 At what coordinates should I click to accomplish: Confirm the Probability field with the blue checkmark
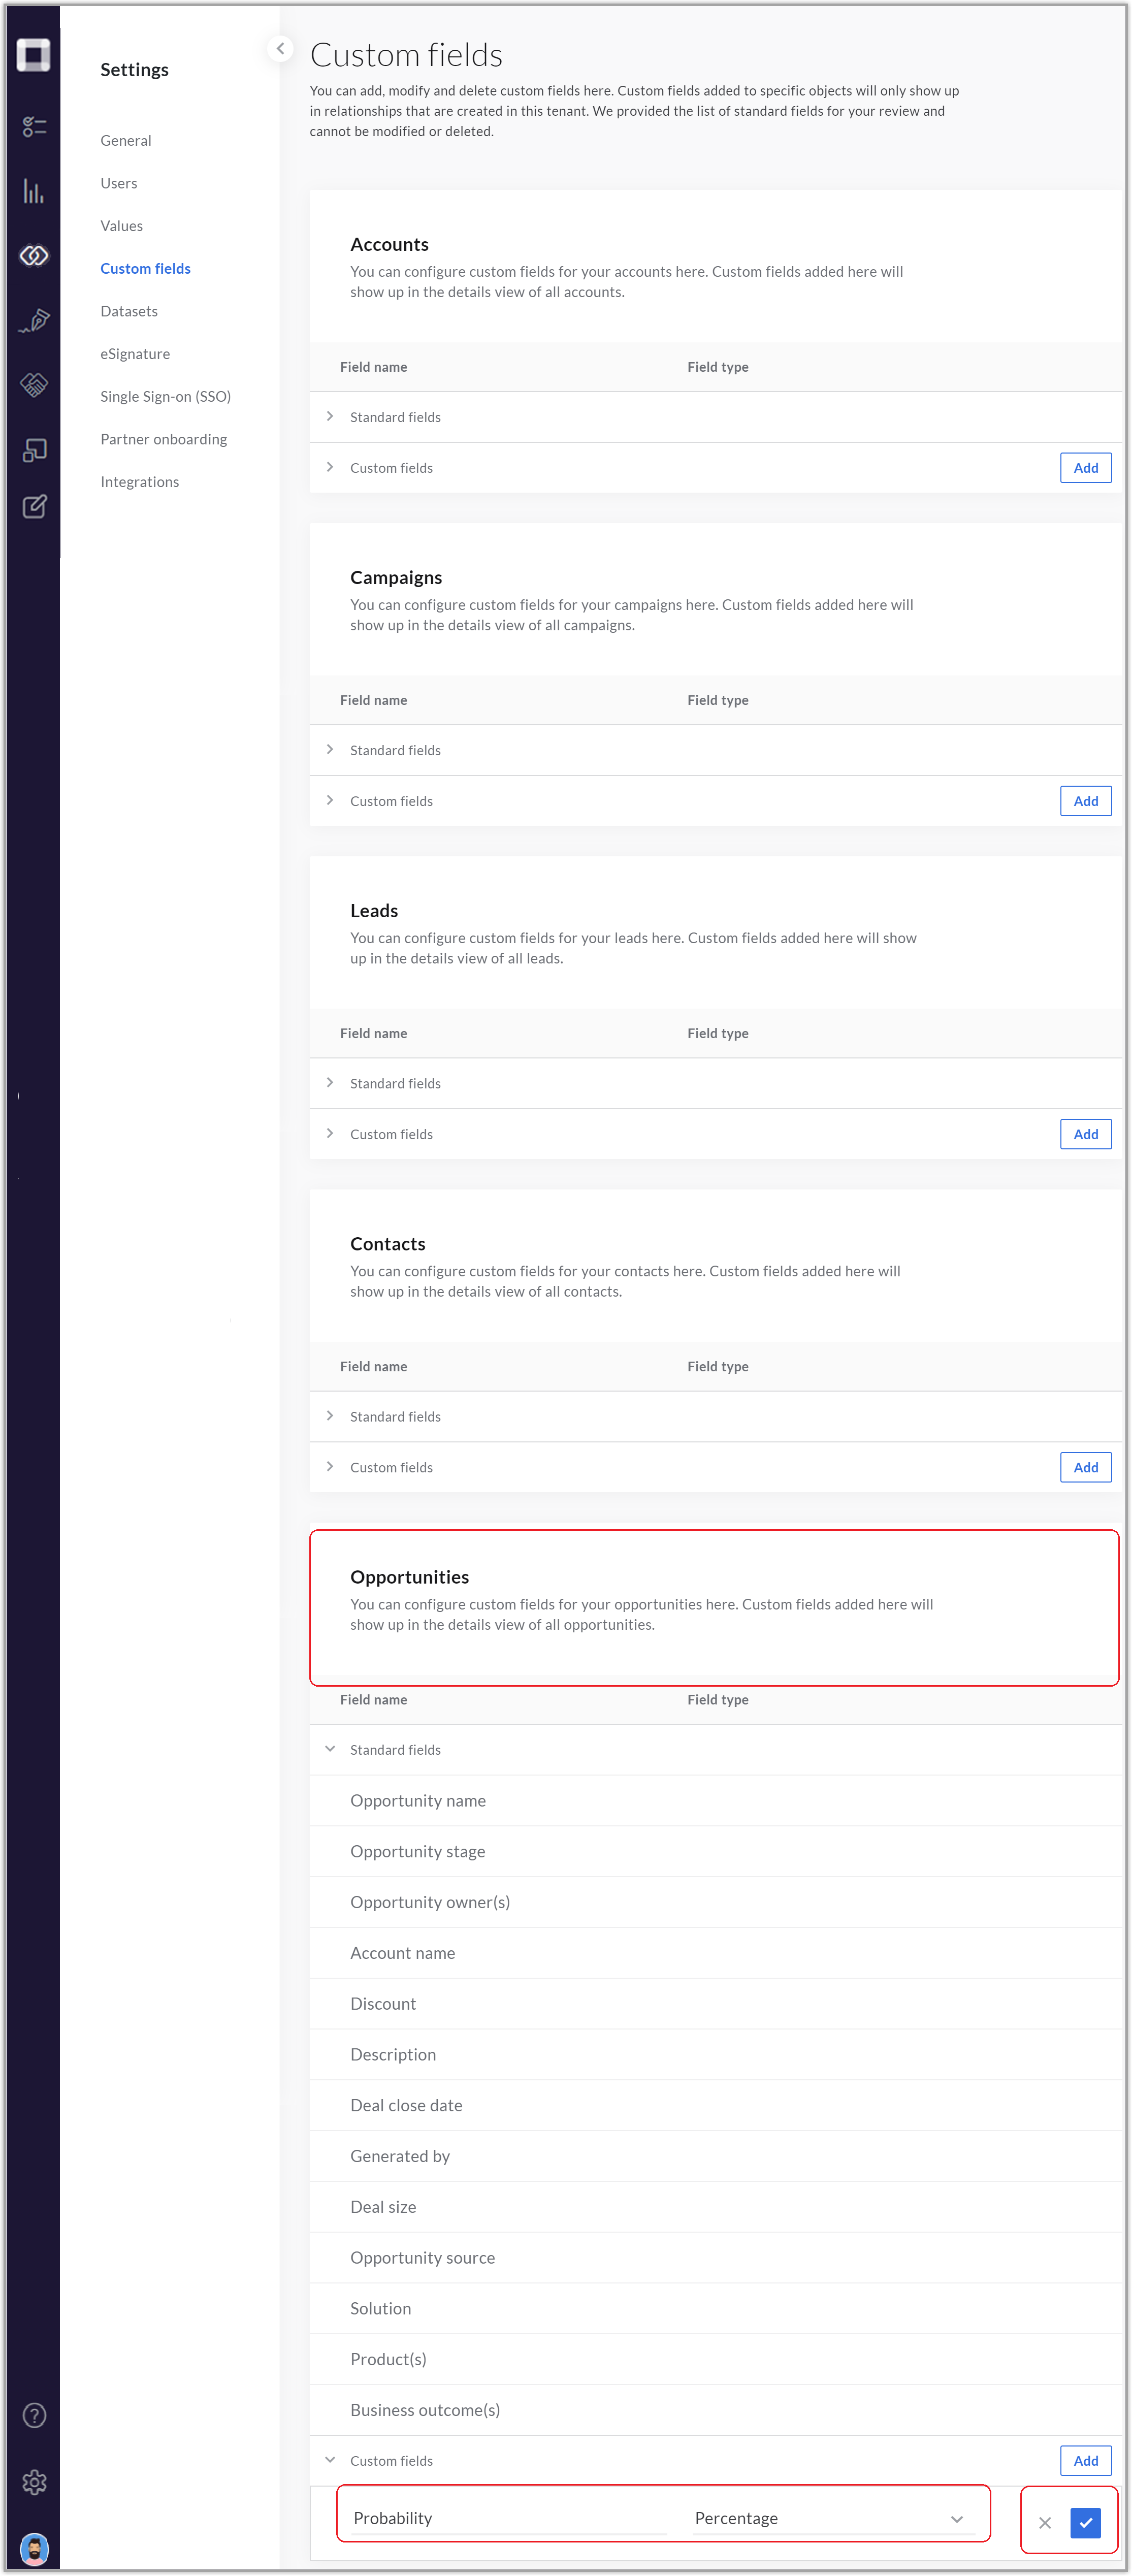pos(1086,2523)
